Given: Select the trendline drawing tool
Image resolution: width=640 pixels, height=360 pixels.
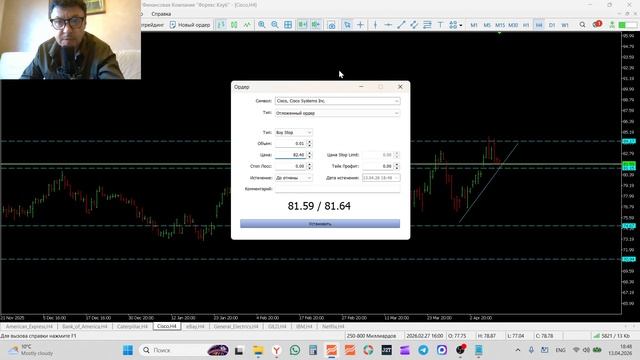Looking at the screenshot, I should click(x=401, y=25).
